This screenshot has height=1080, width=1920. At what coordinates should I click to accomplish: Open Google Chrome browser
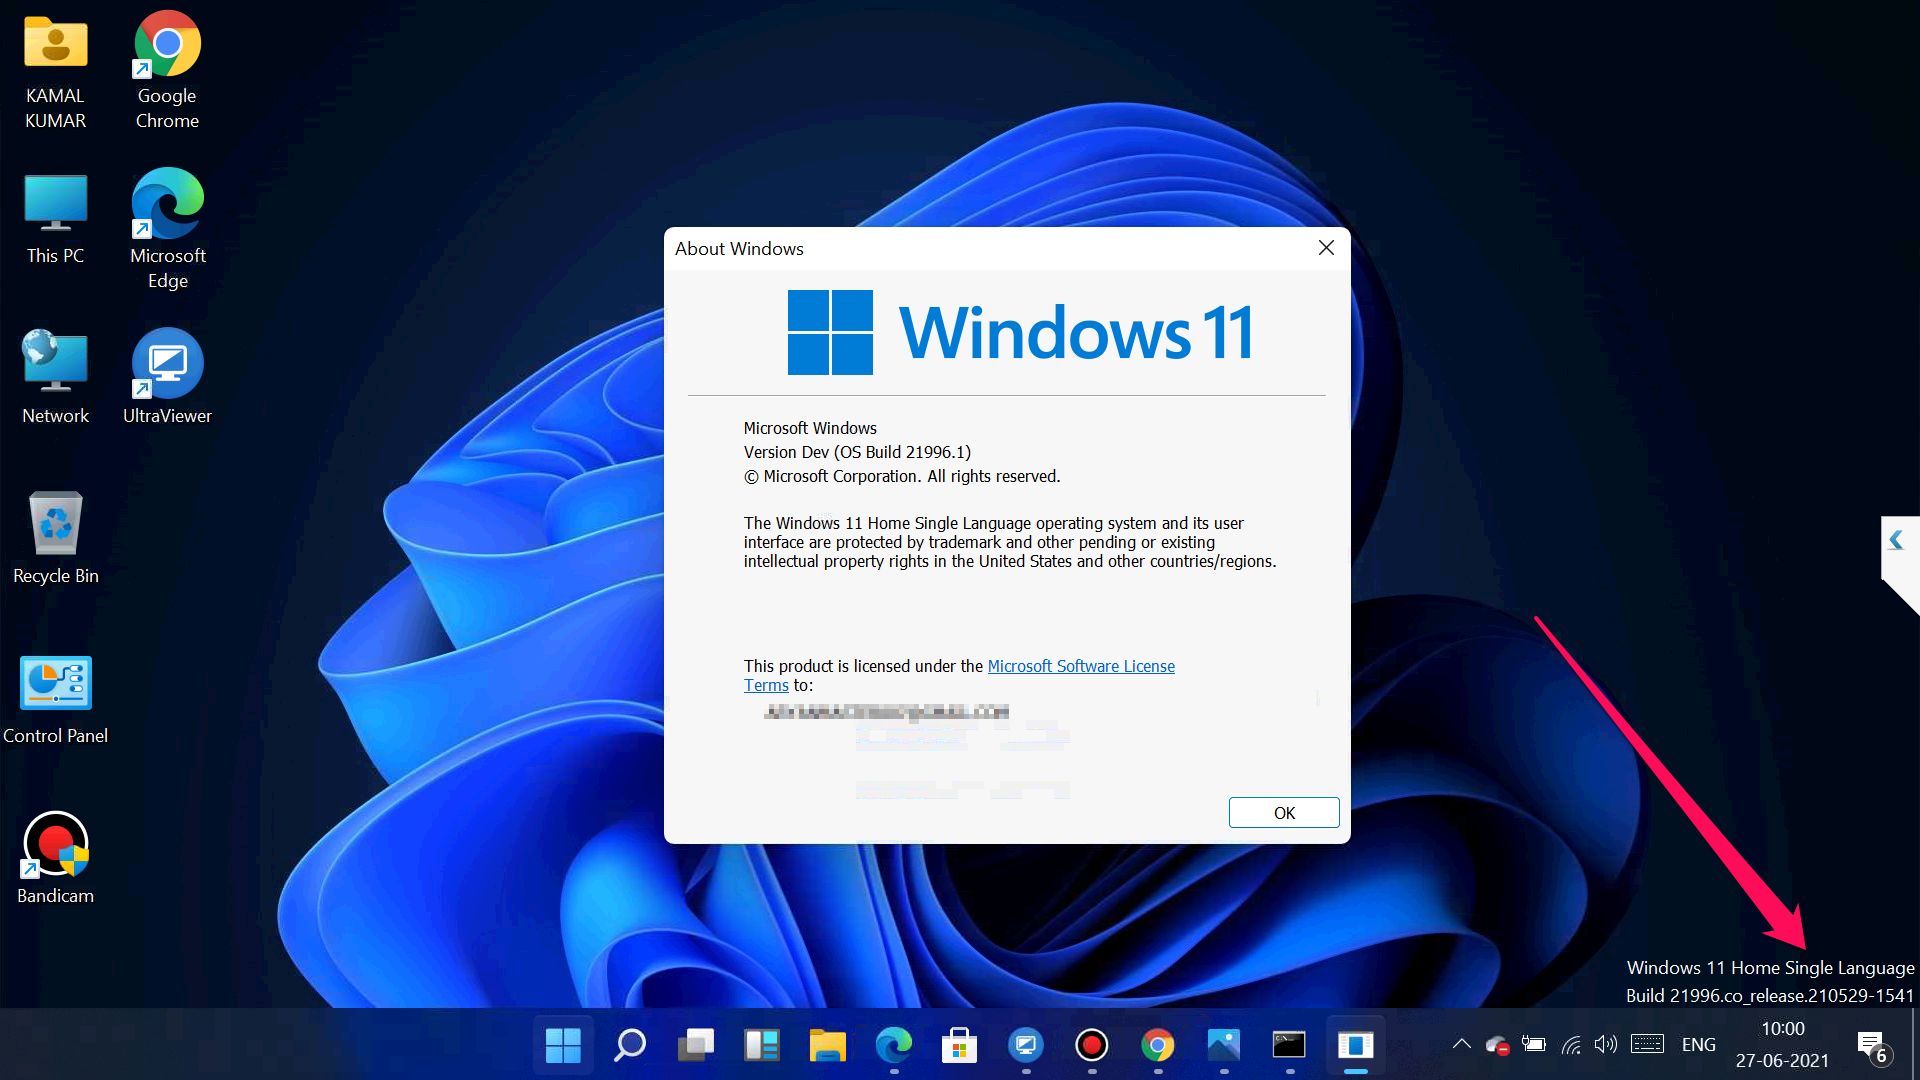(x=165, y=46)
